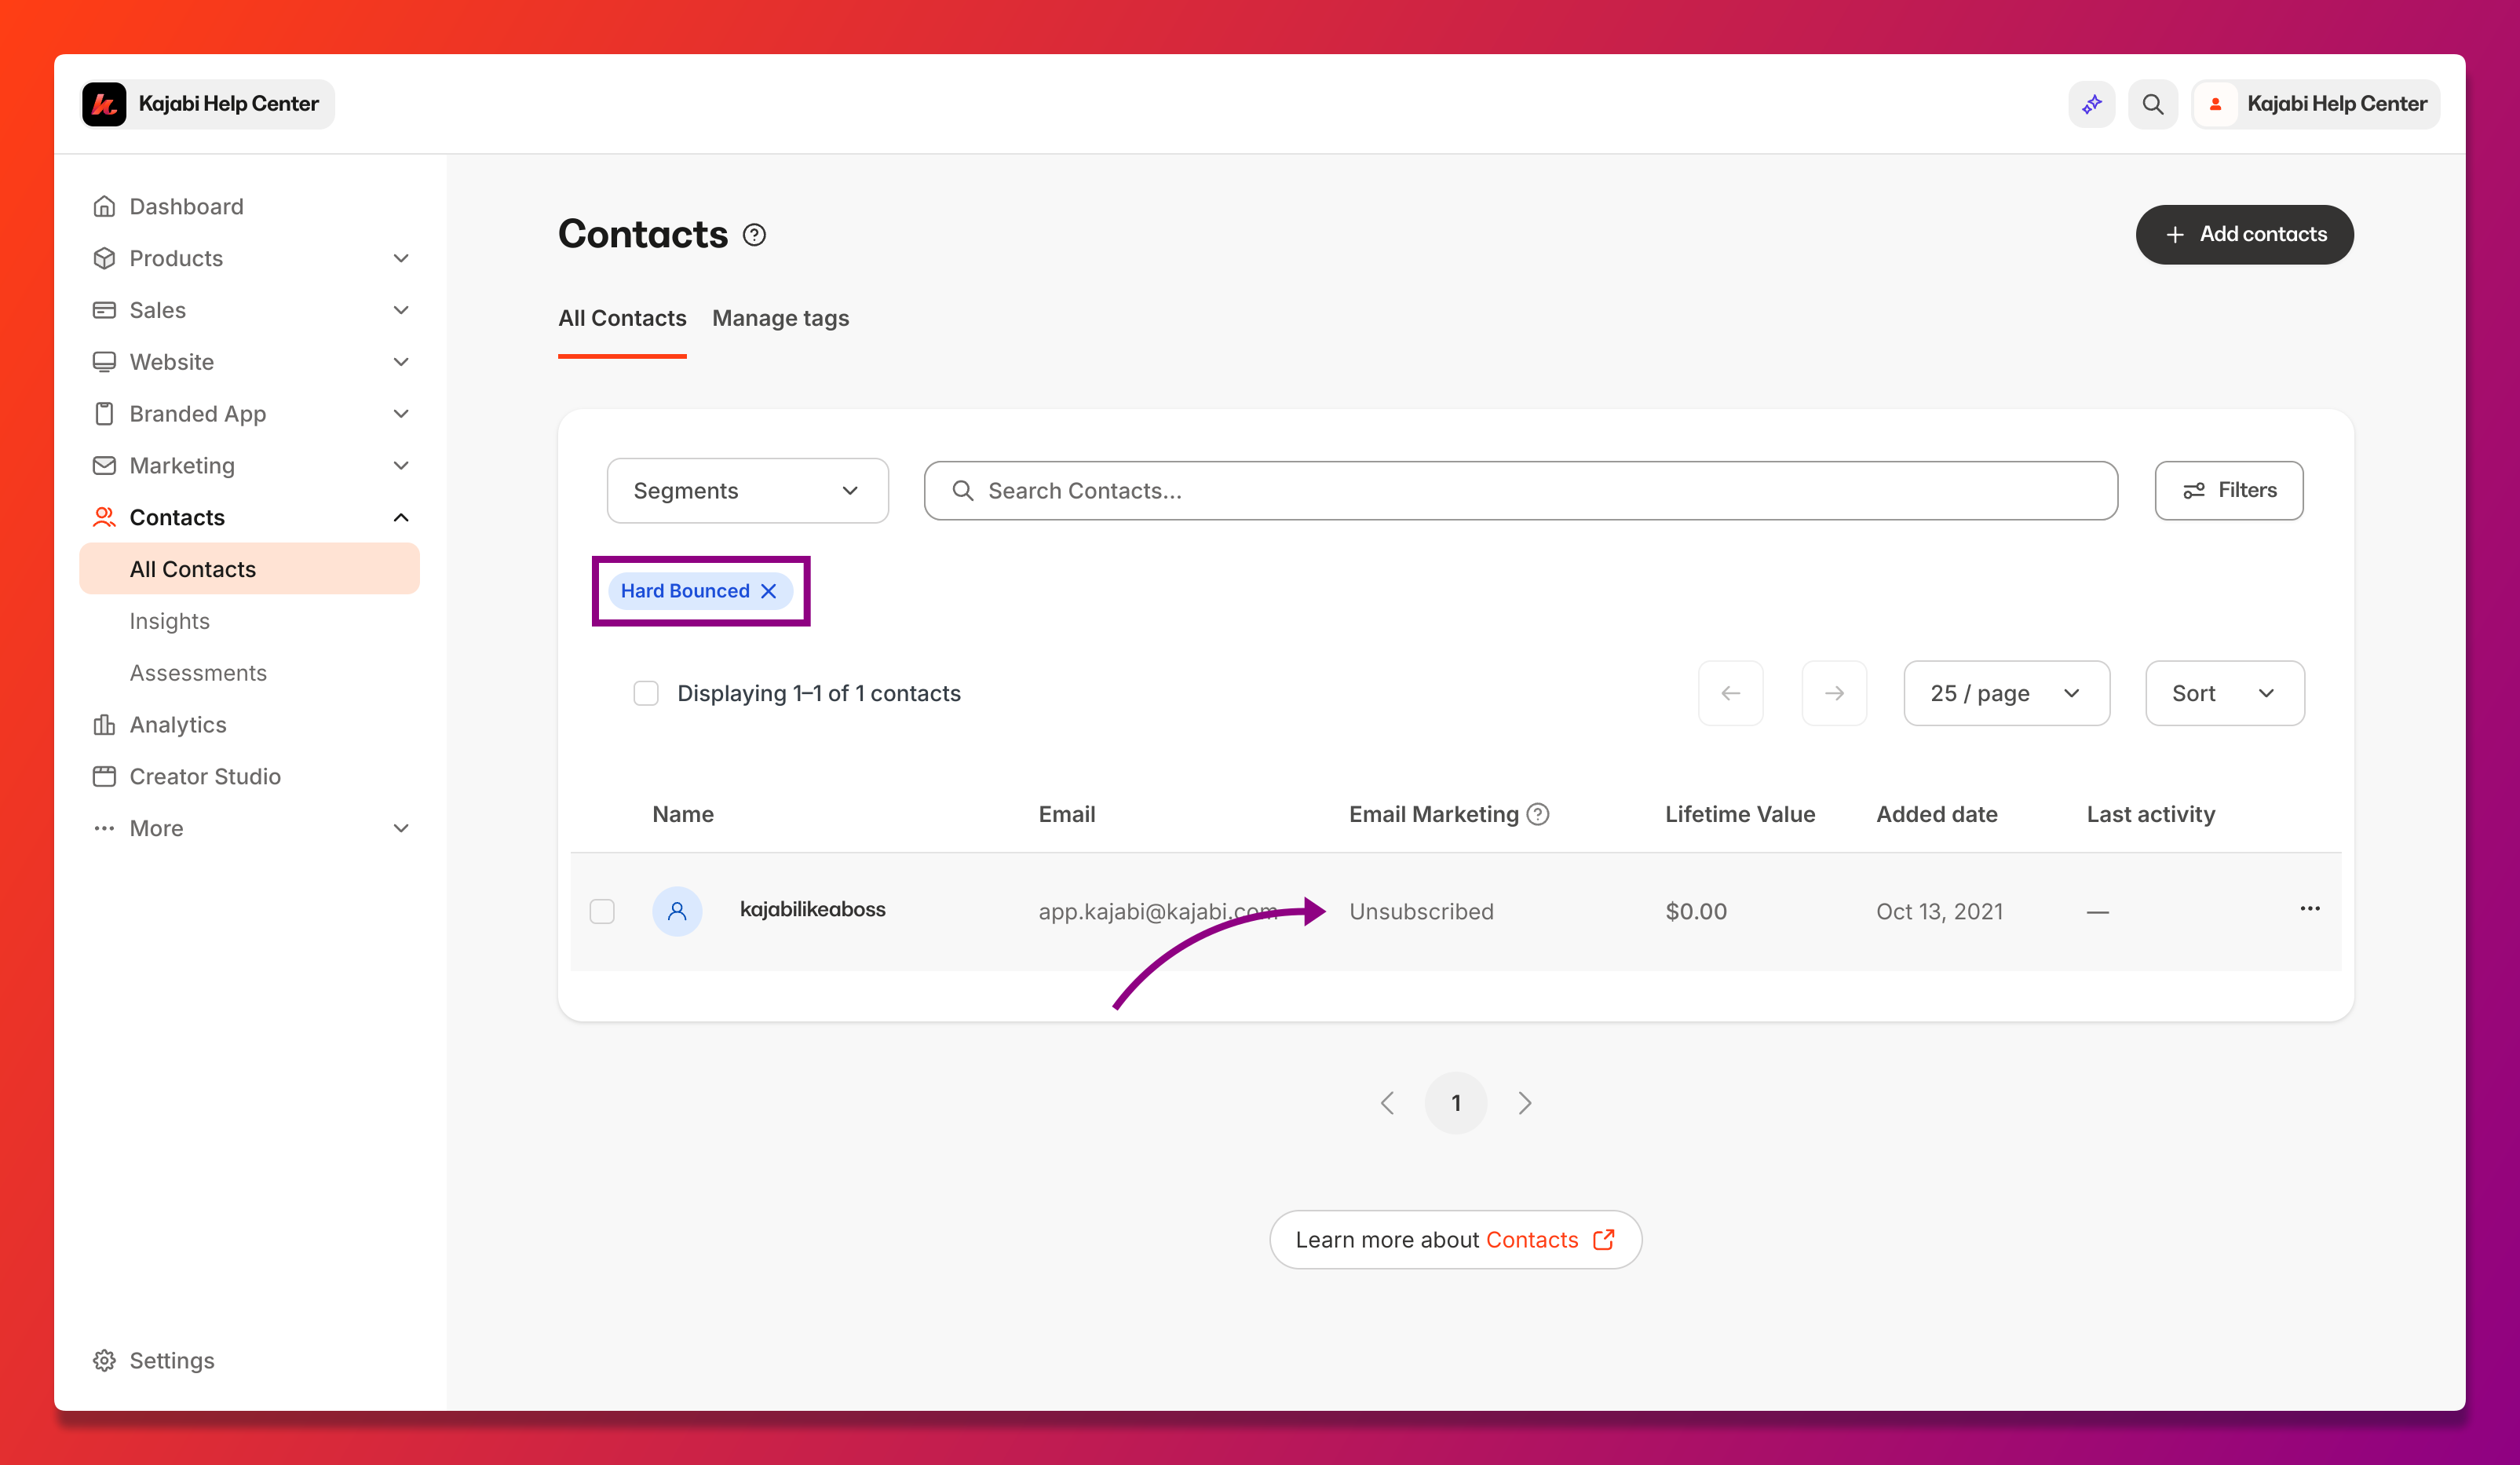
Task: Check the select-all contacts checkbox
Action: (x=646, y=693)
